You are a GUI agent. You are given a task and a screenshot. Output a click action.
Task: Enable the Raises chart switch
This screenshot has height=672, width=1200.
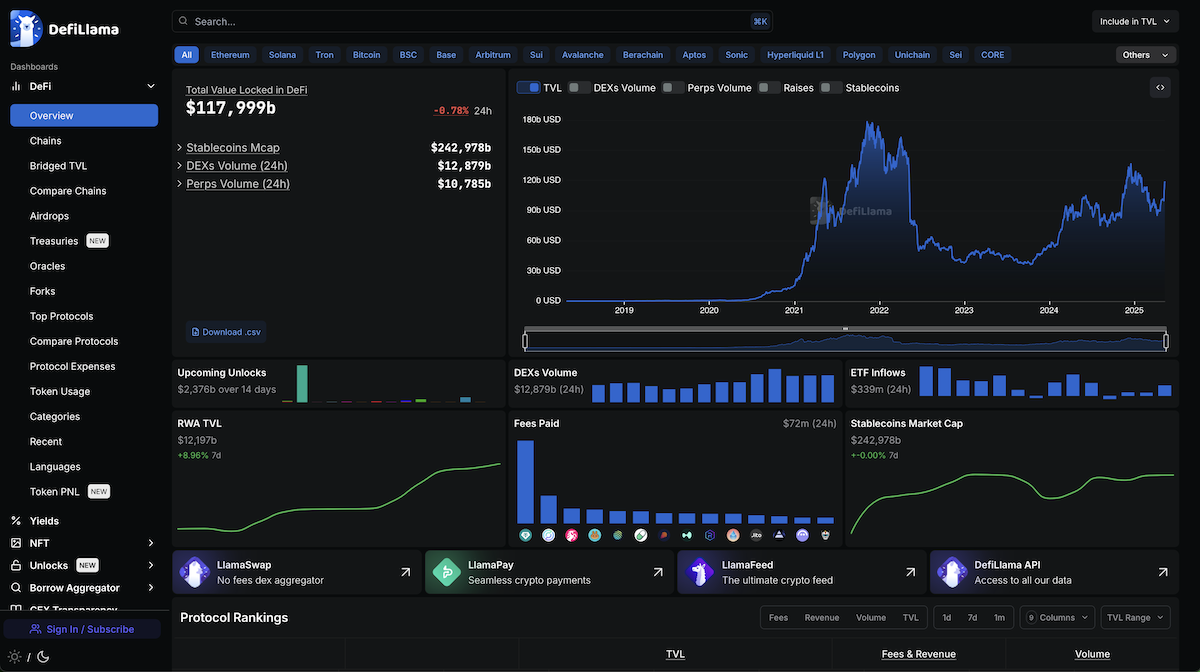click(769, 88)
